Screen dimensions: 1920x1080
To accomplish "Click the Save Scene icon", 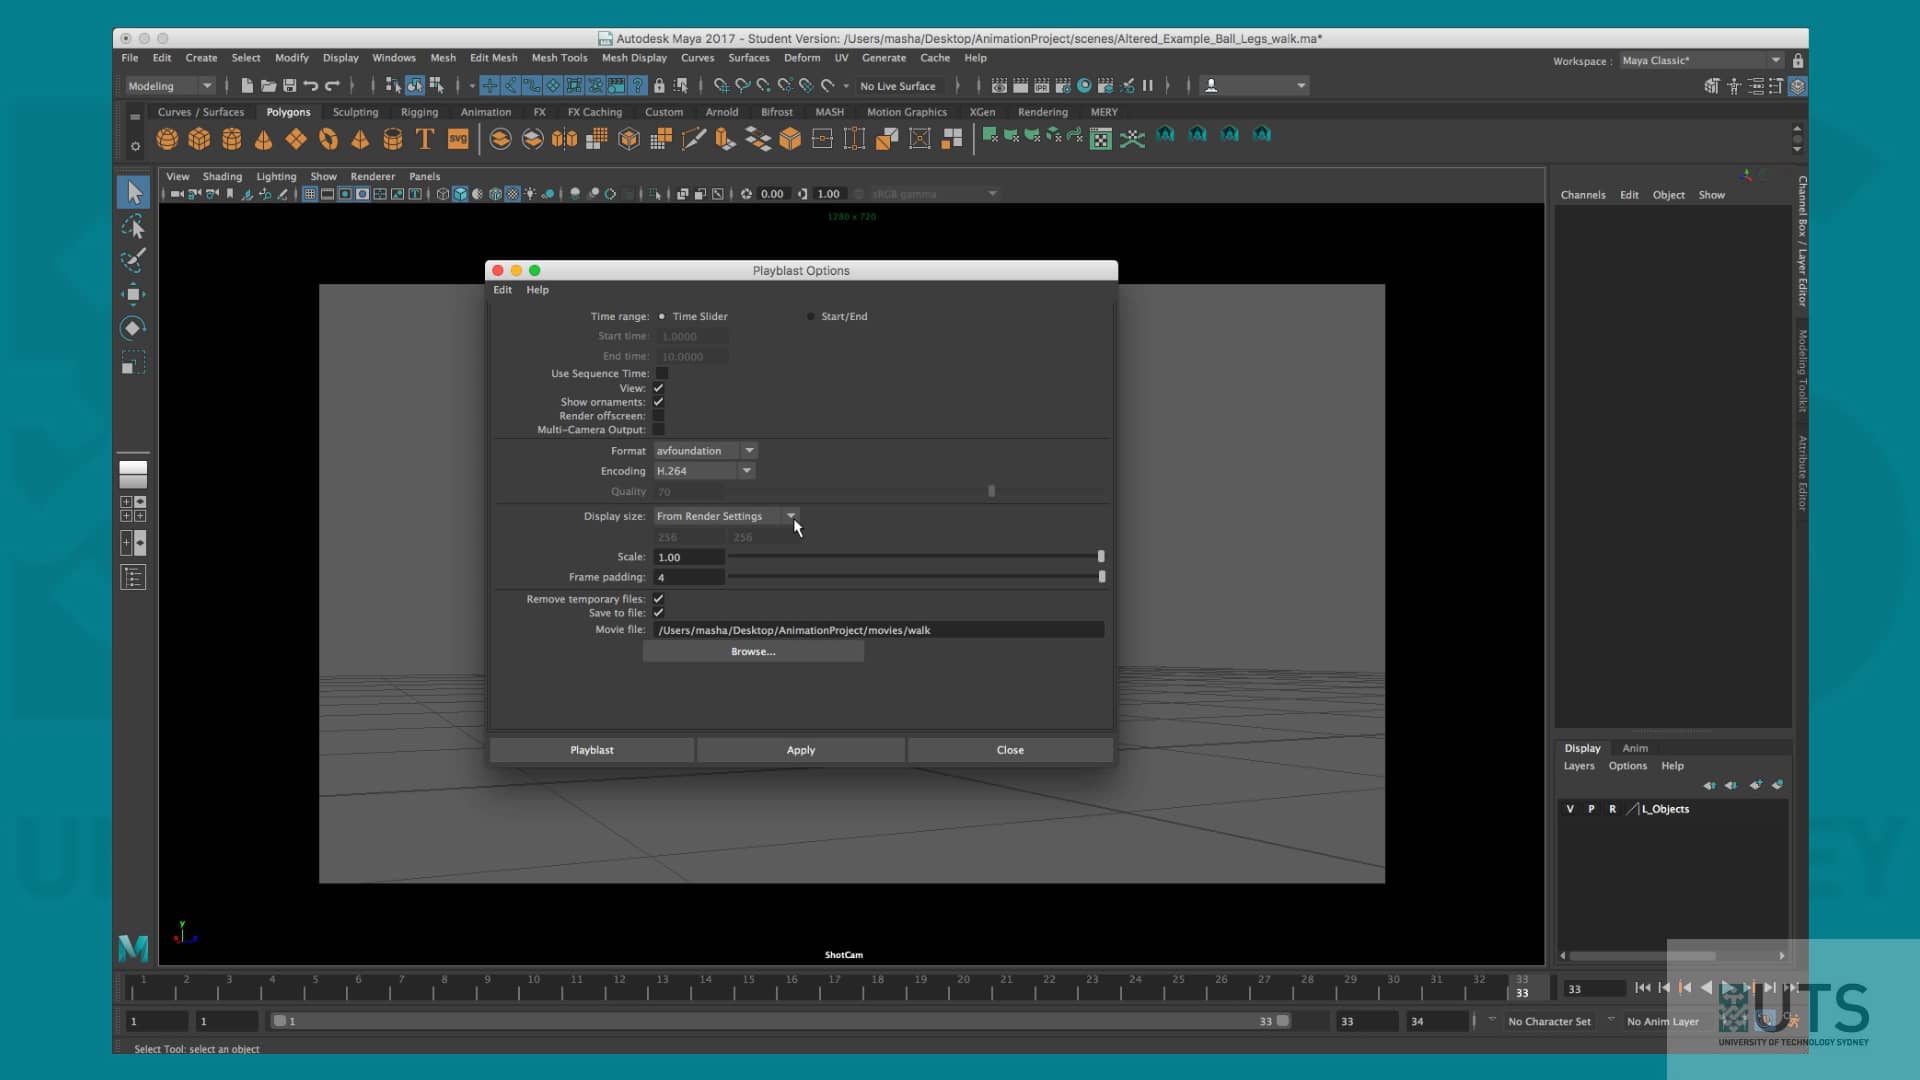I will click(289, 86).
